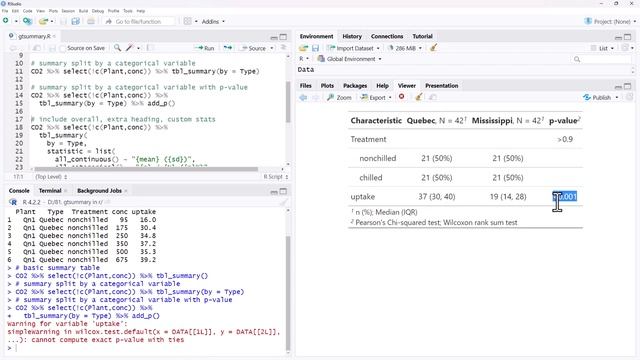Screen dimensions: 640x360
Task: Open the Addins dropdown
Action: (213, 21)
